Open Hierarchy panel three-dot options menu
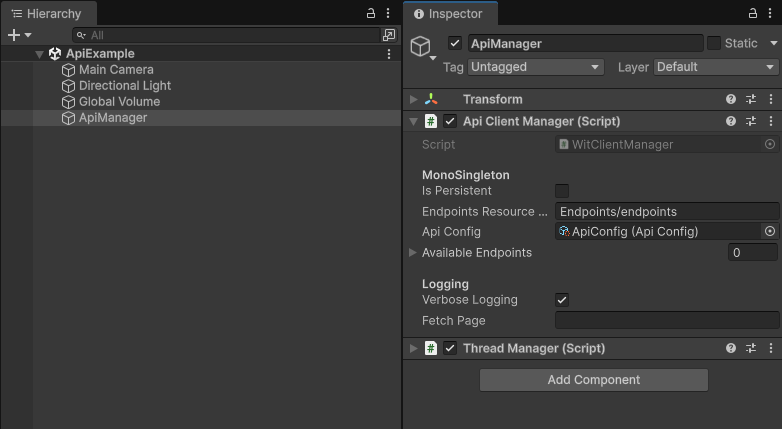Viewport: 782px width, 429px height. 388,13
